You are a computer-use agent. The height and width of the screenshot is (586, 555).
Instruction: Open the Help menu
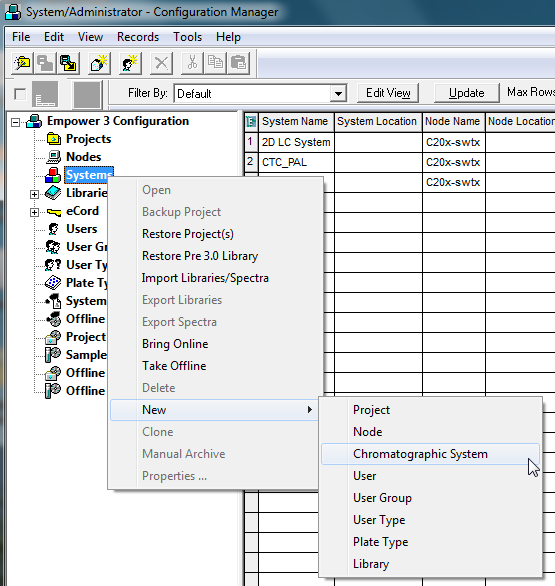coord(228,37)
